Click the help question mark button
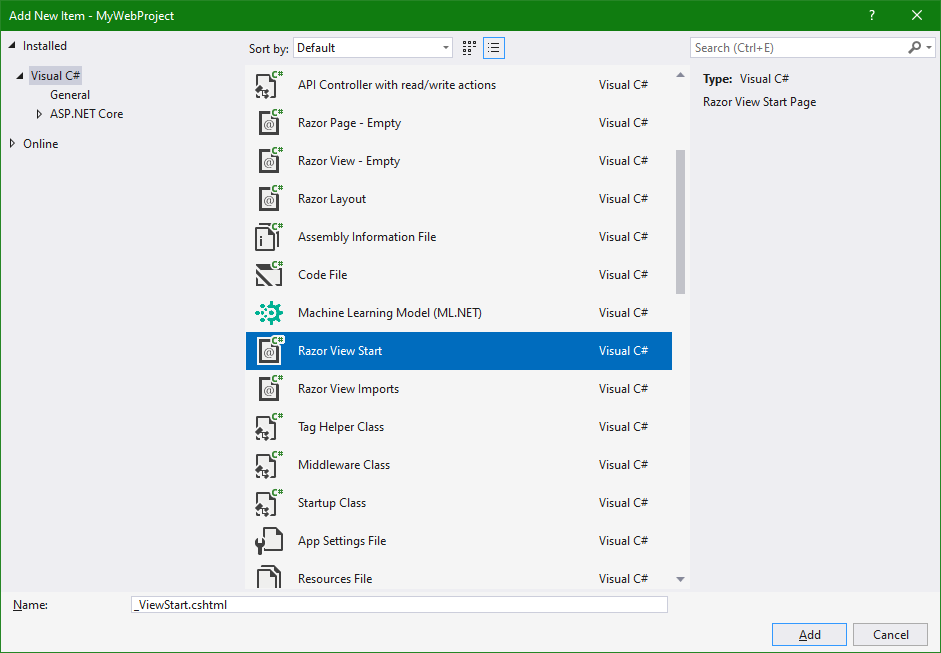 coord(872,16)
